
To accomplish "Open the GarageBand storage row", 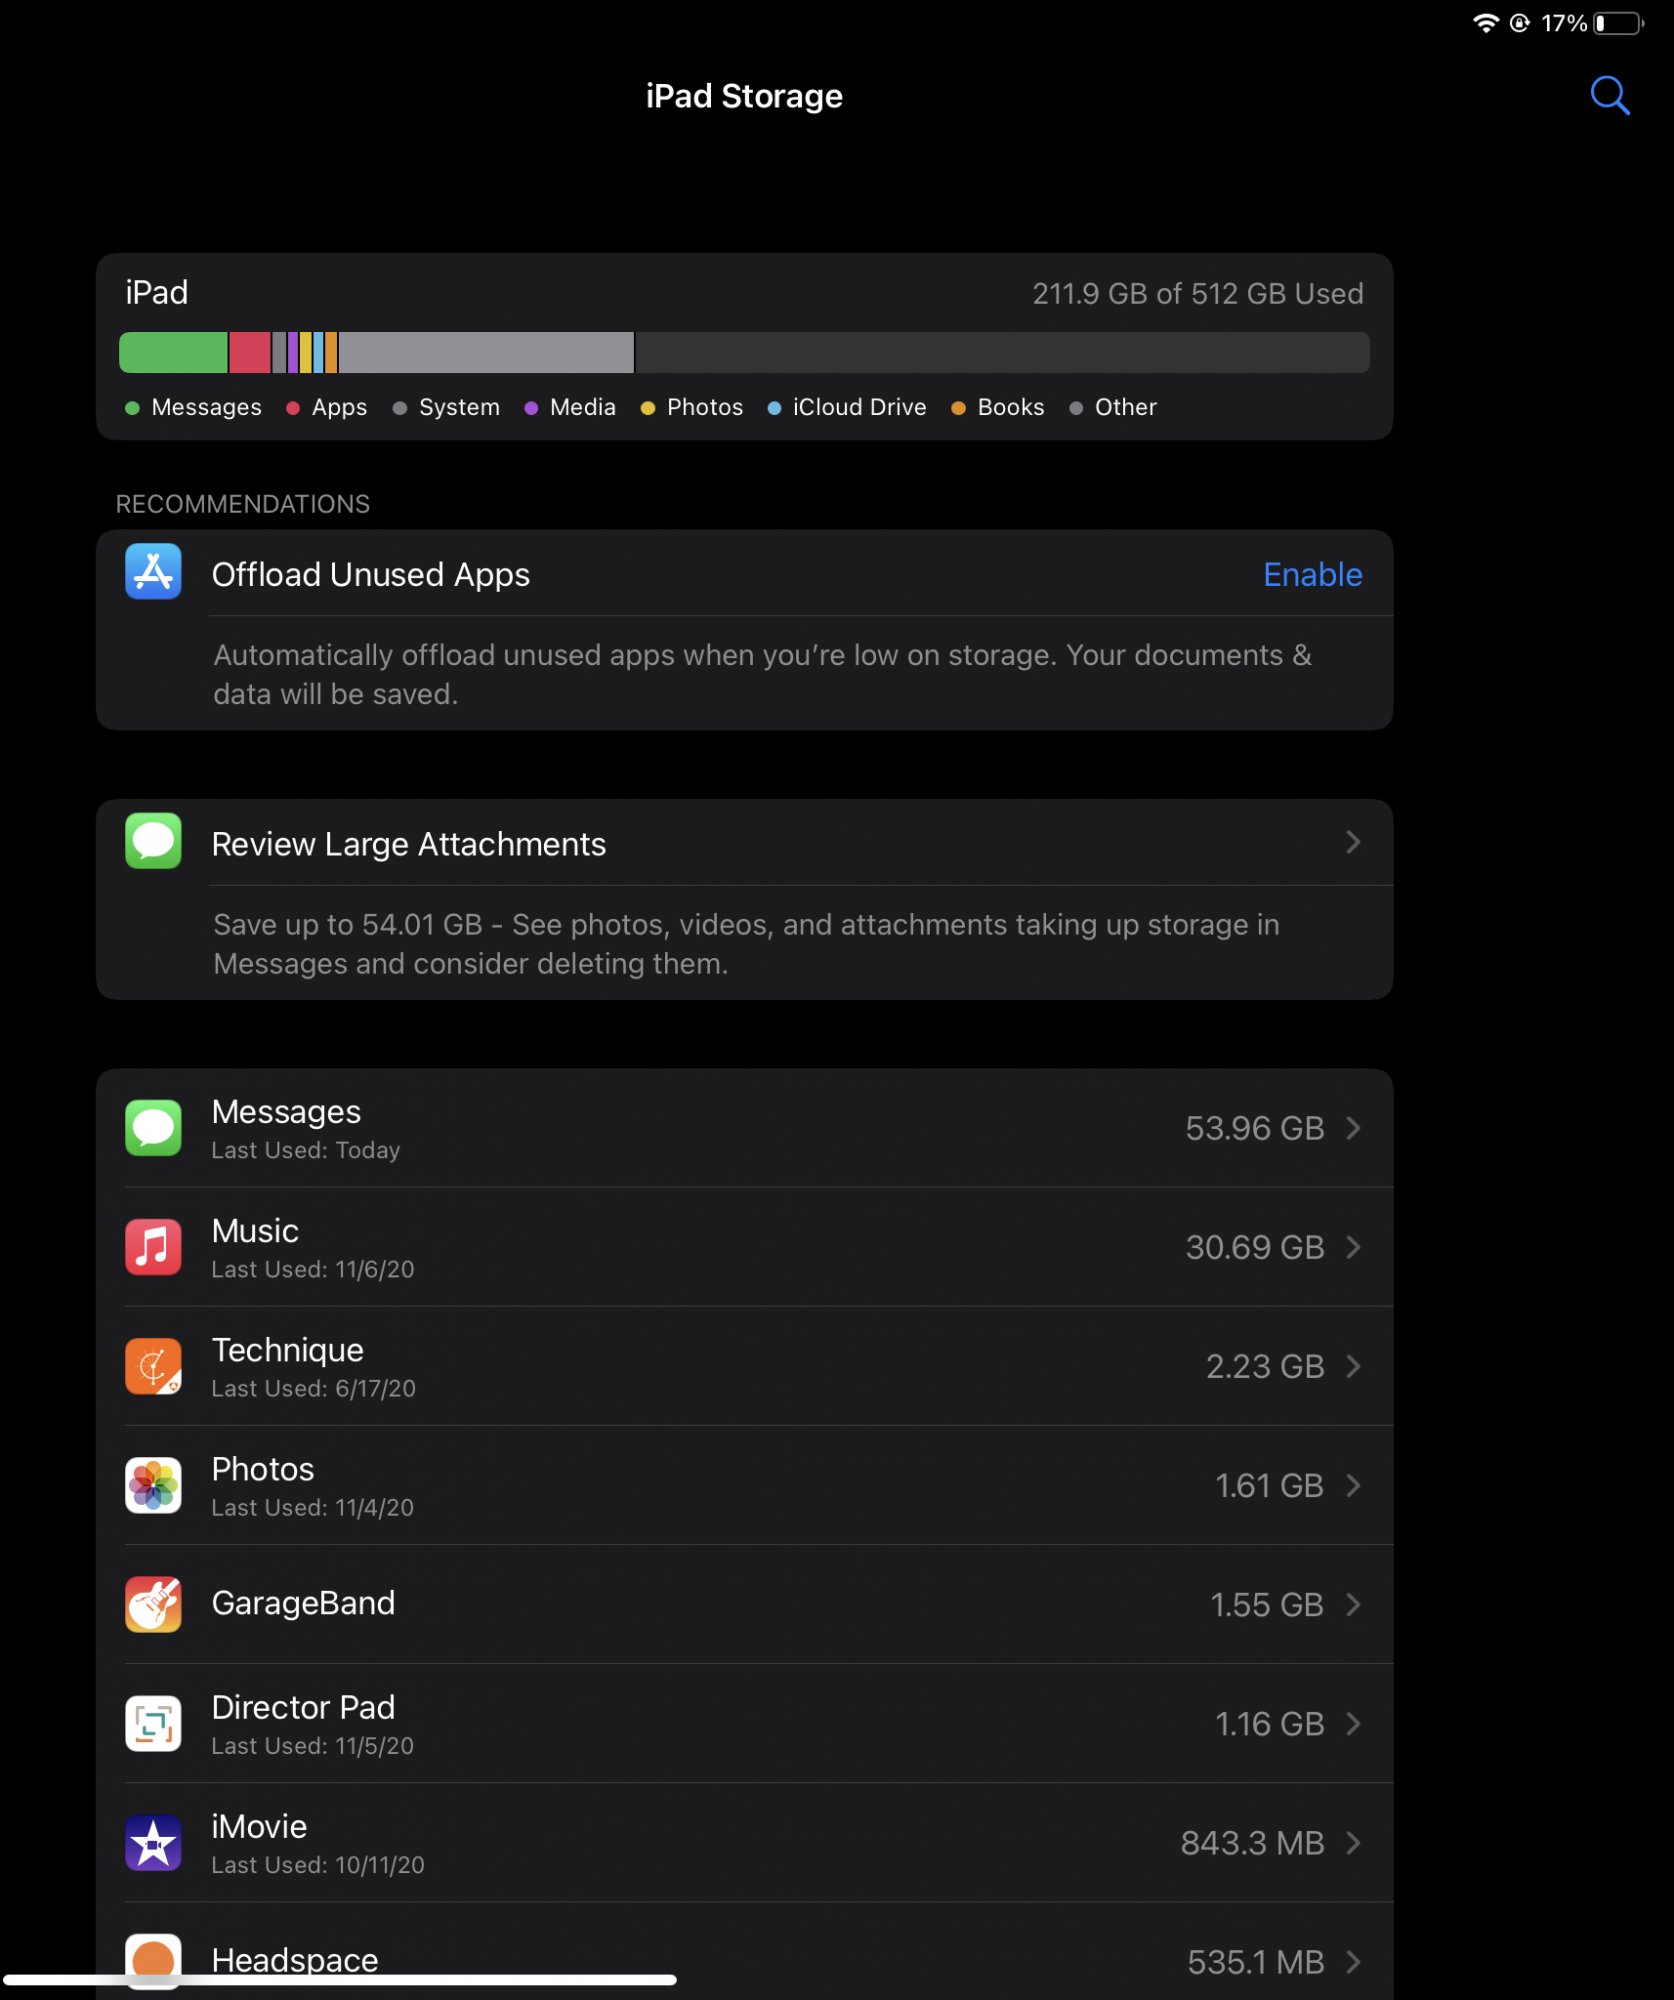I will pos(744,1604).
